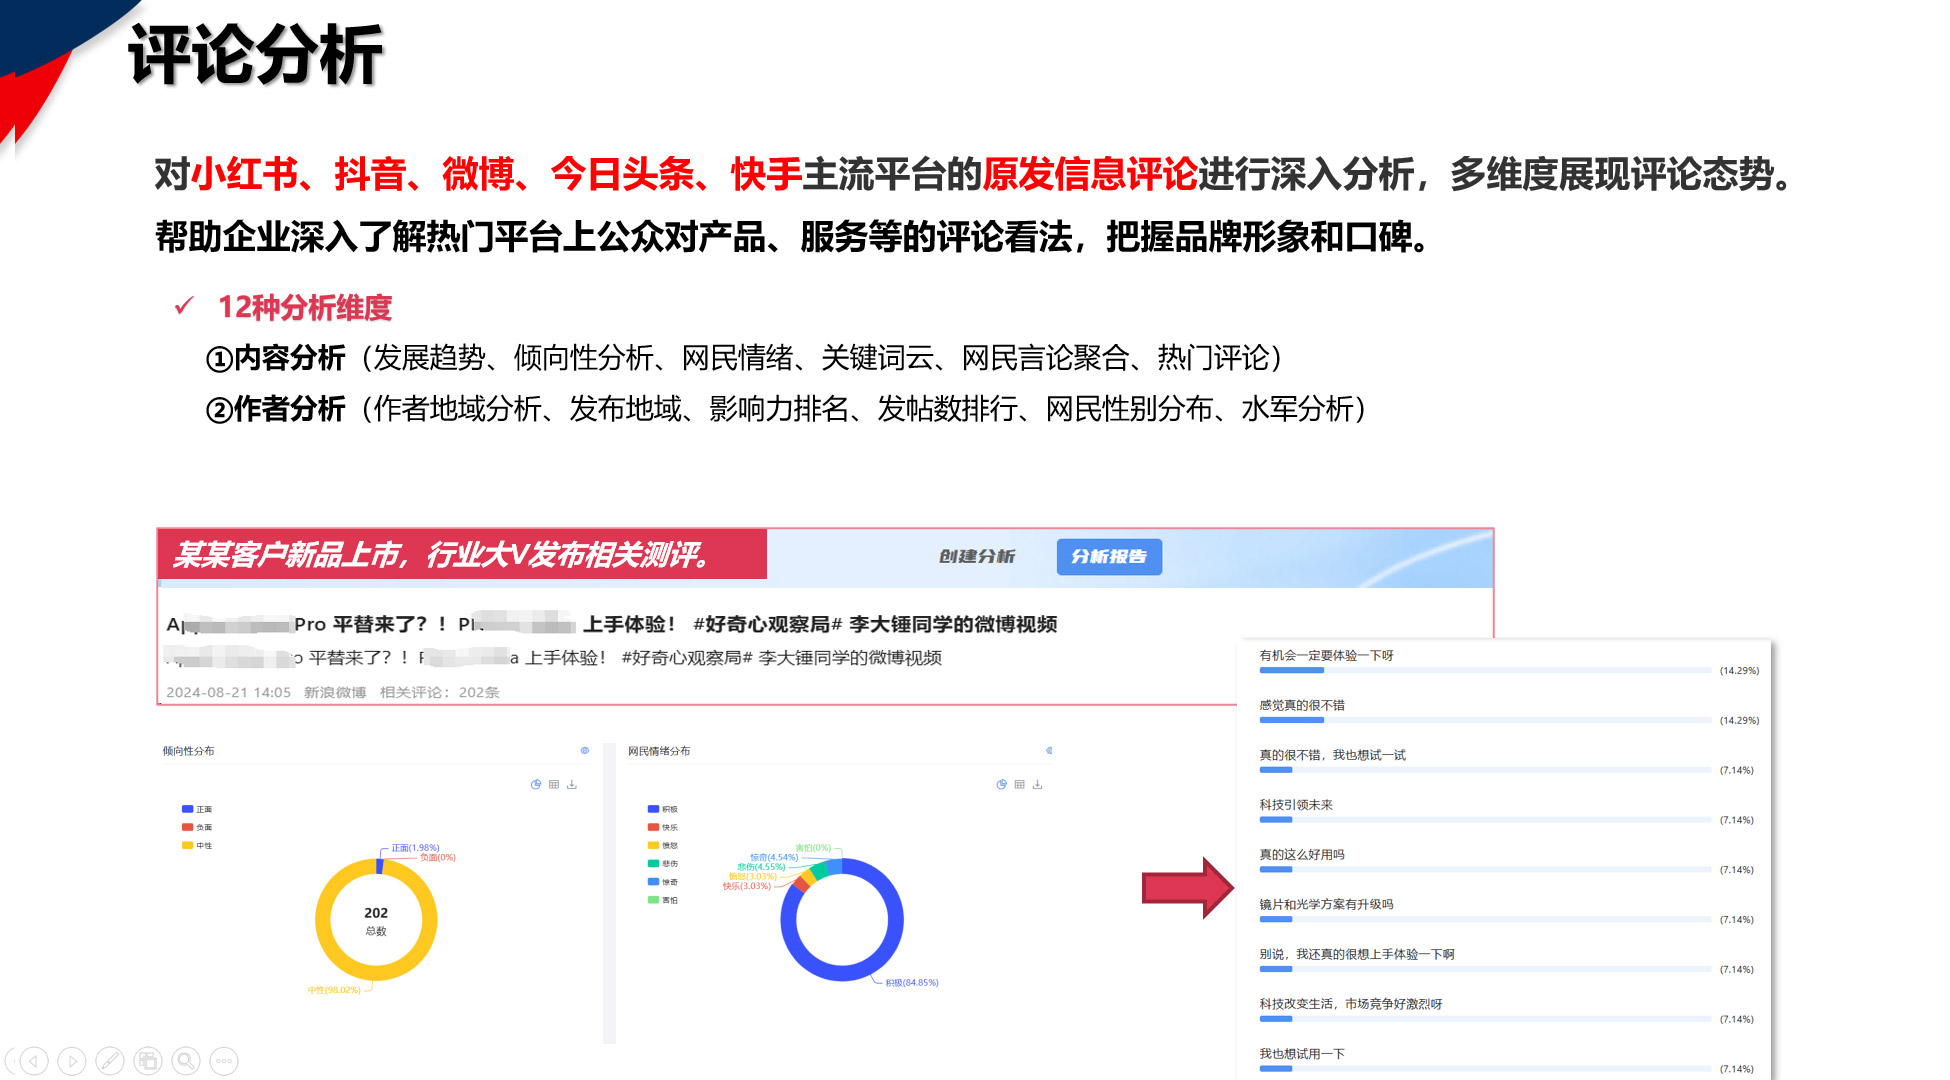Select the comment 科技引领未来
The height and width of the screenshot is (1080, 1950).
coord(1295,805)
